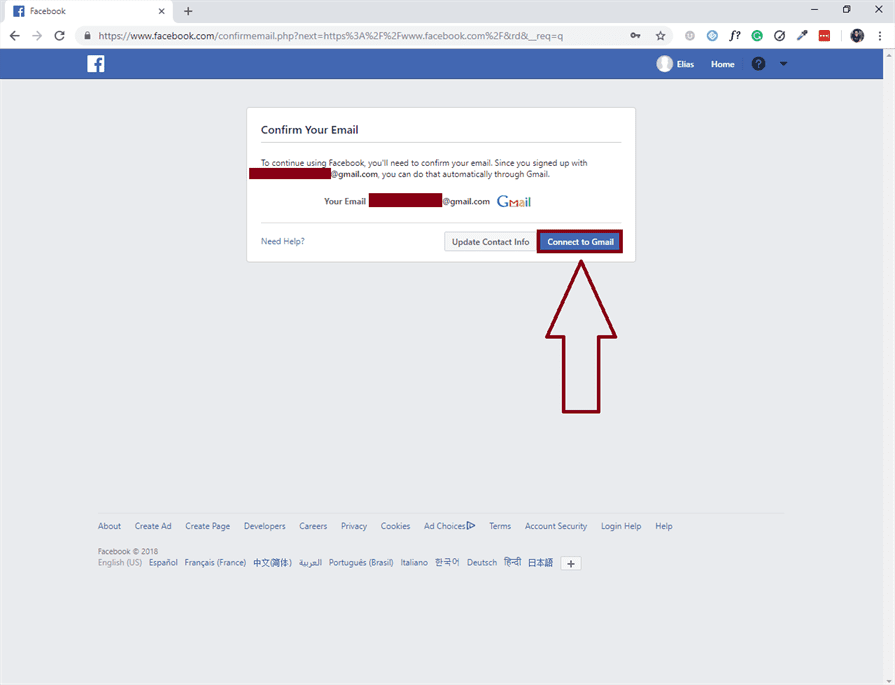Screen dimensions: 895x685
Task: Open the Need Help? link
Action: point(282,241)
